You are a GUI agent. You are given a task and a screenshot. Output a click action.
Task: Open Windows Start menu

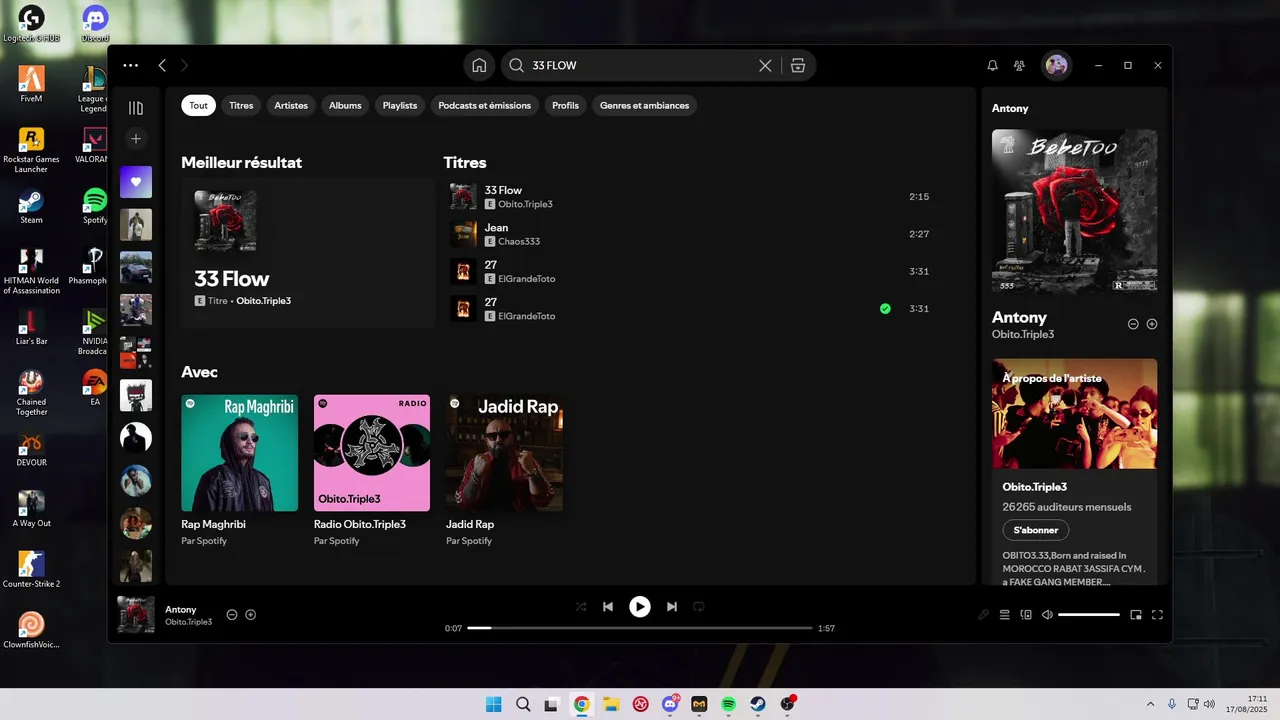tap(494, 704)
